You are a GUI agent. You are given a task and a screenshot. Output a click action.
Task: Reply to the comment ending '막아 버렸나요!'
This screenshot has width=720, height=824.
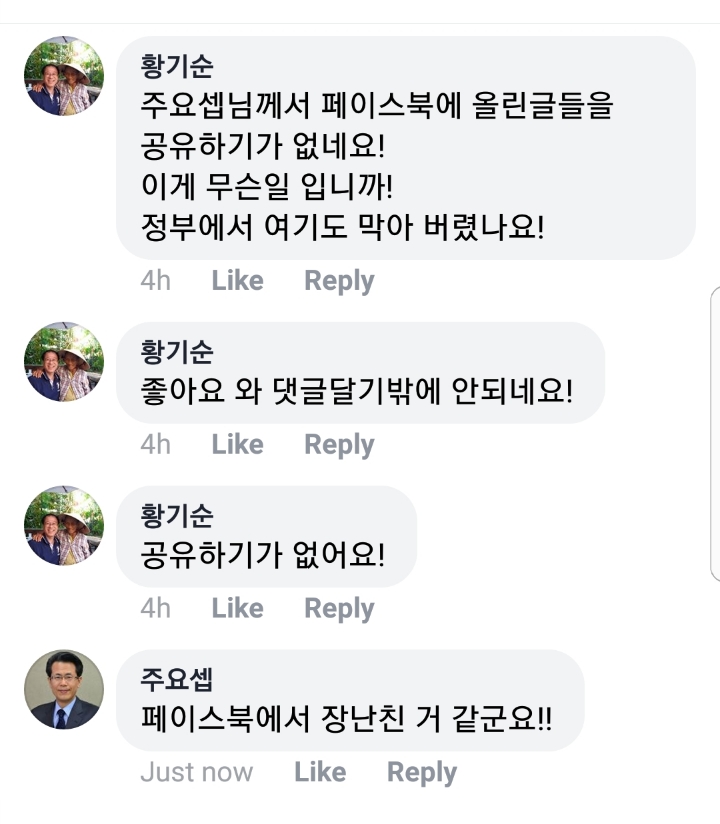(x=339, y=281)
